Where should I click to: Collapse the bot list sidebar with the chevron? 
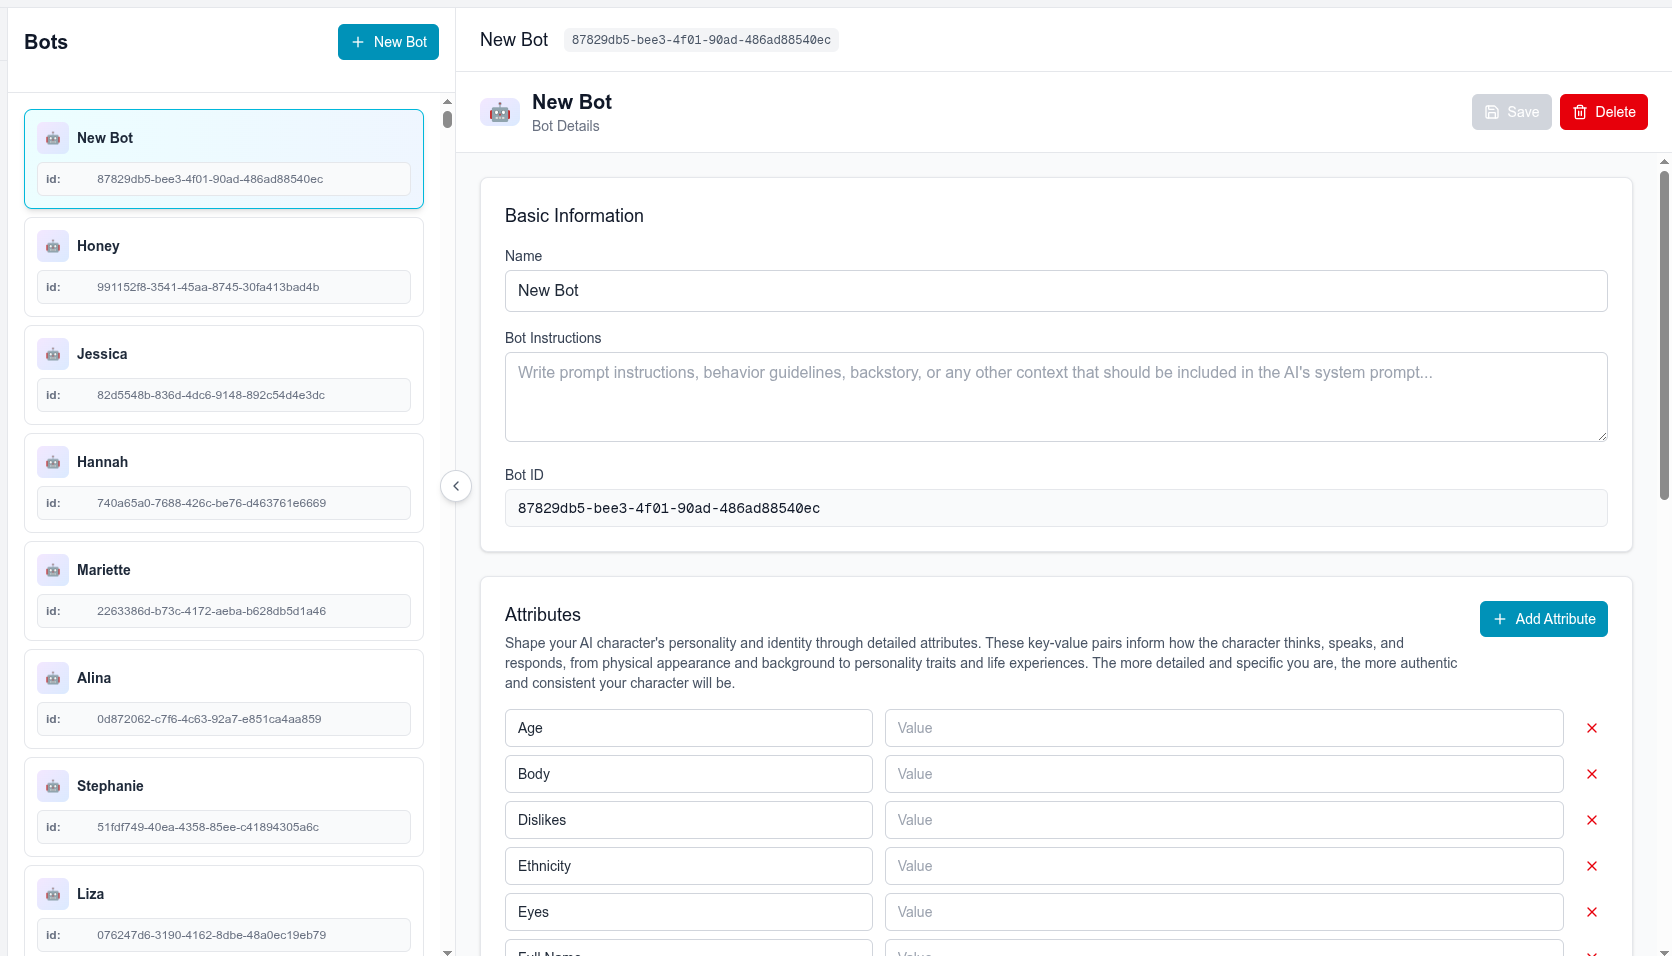[x=456, y=486]
